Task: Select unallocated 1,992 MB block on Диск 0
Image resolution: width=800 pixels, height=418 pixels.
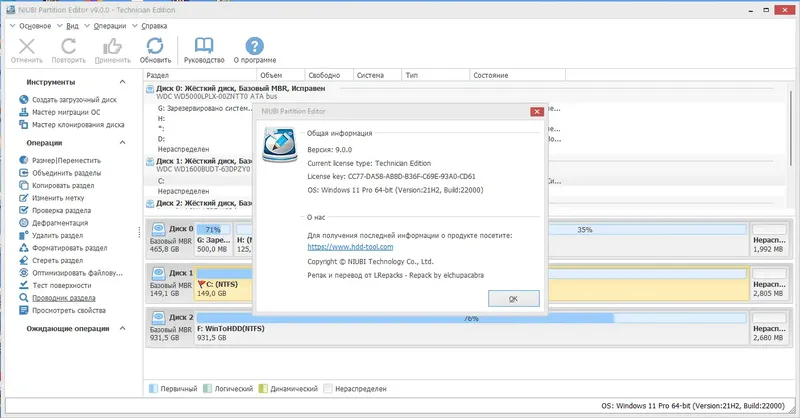Action: (769, 238)
